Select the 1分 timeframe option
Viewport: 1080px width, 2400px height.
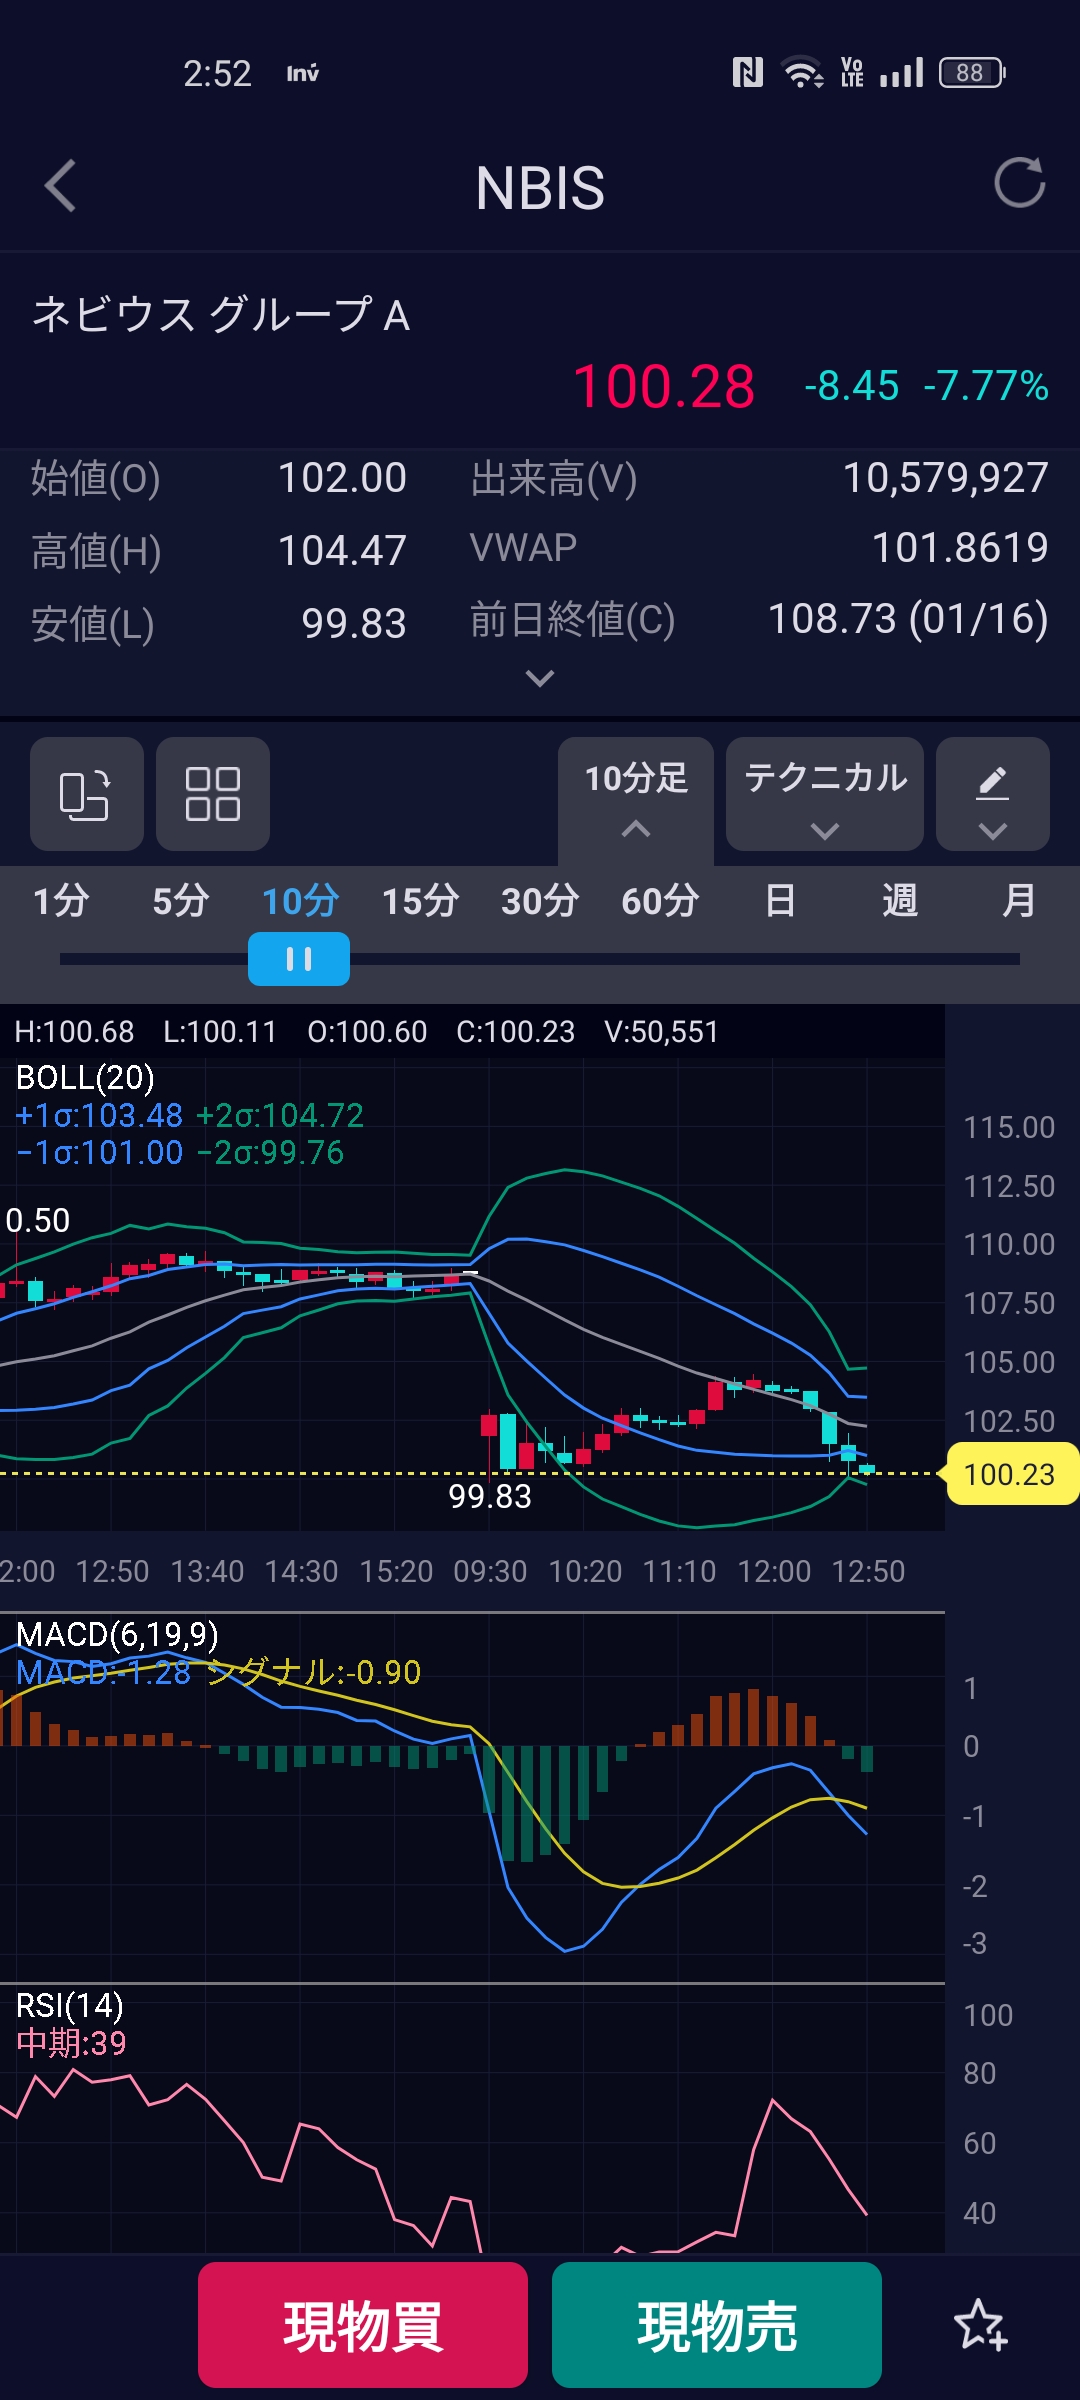(x=61, y=901)
